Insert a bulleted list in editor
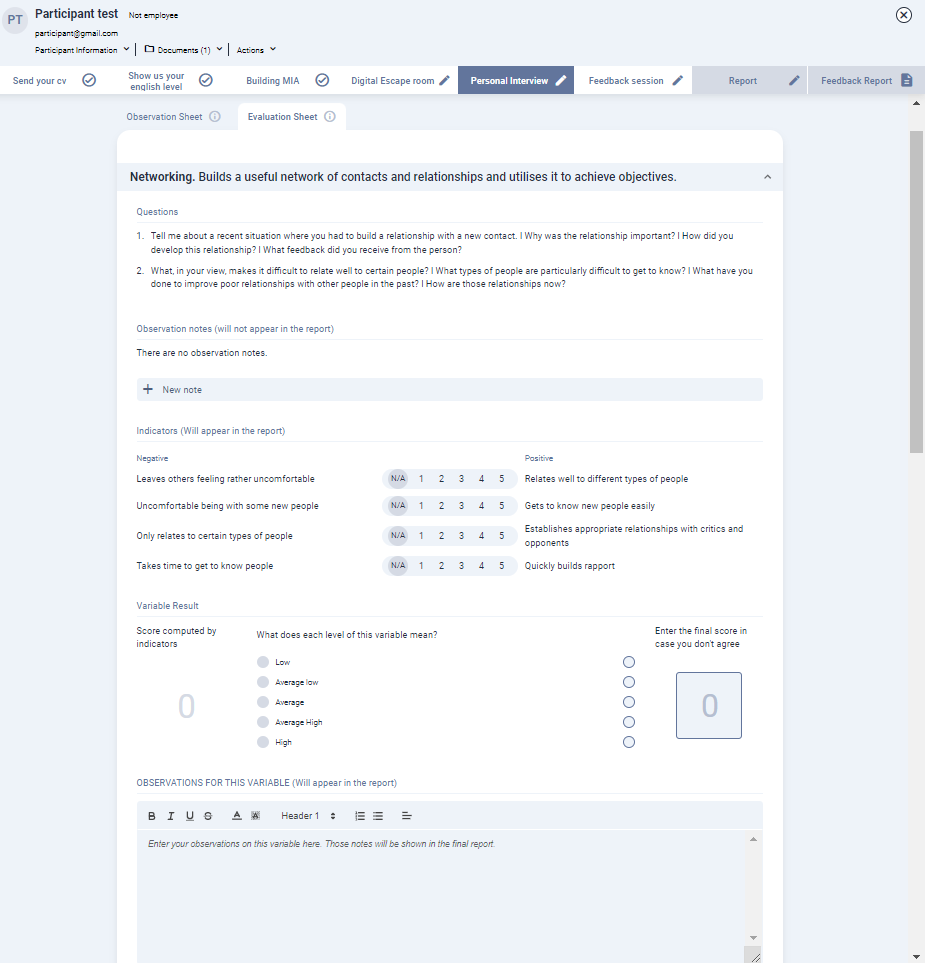 tap(378, 816)
